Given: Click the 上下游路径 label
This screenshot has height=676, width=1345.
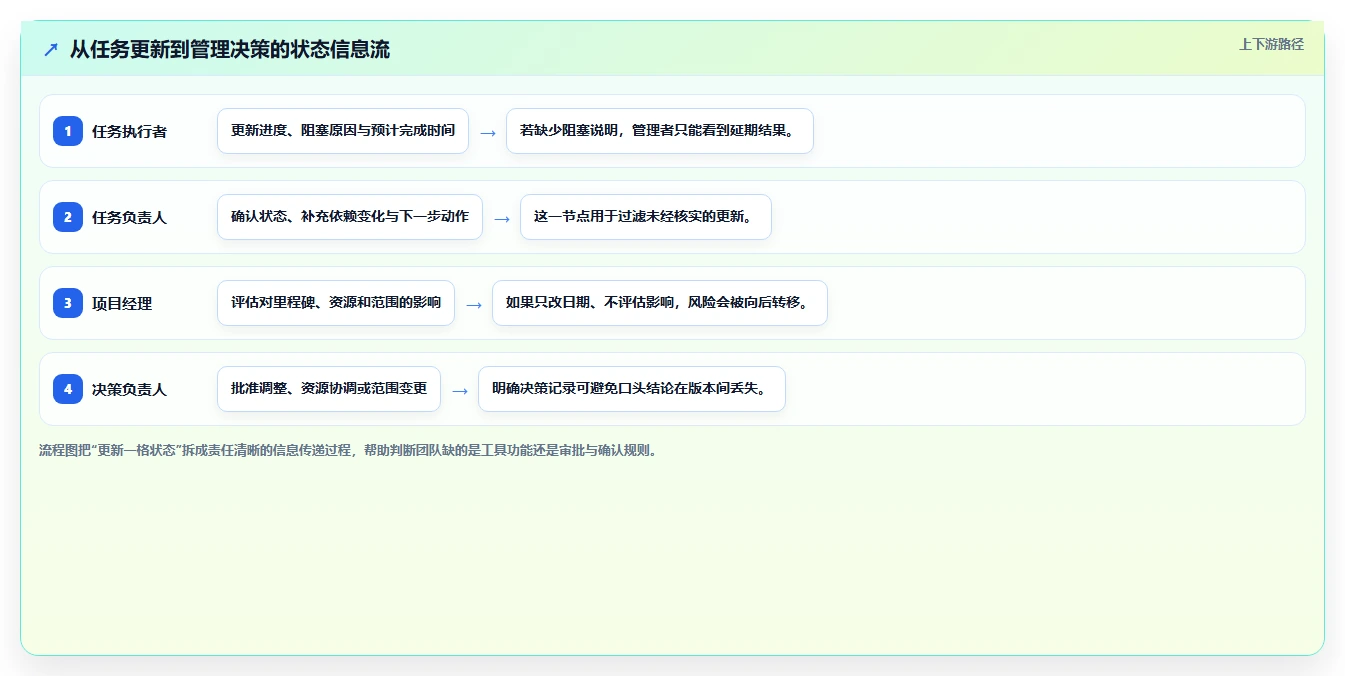Looking at the screenshot, I should [x=1271, y=44].
